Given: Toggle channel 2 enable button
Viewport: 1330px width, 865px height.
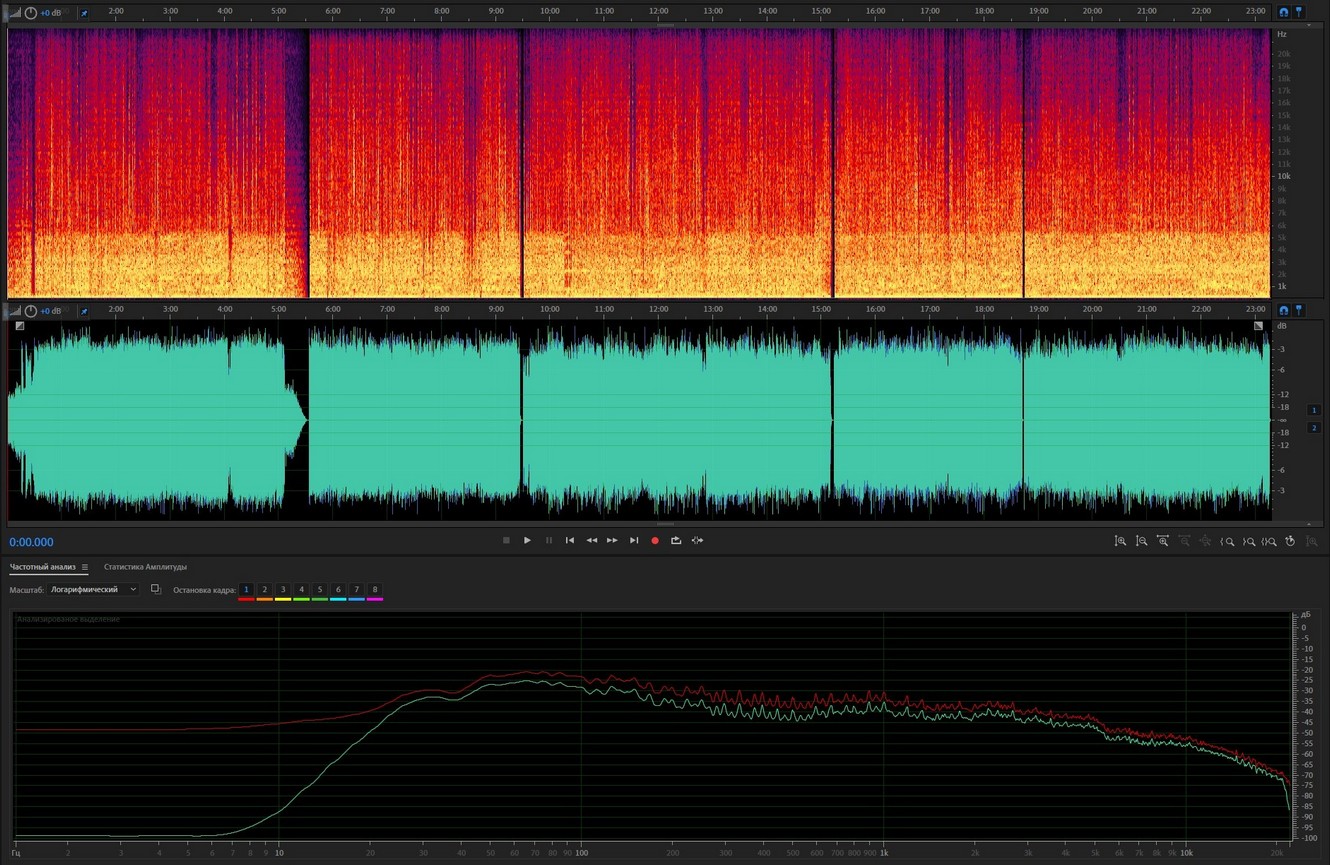Looking at the screenshot, I should pos(1314,428).
